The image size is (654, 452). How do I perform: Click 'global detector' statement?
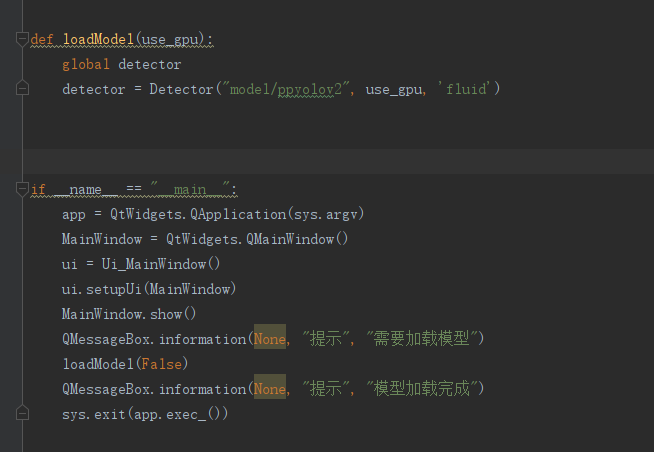[121, 64]
